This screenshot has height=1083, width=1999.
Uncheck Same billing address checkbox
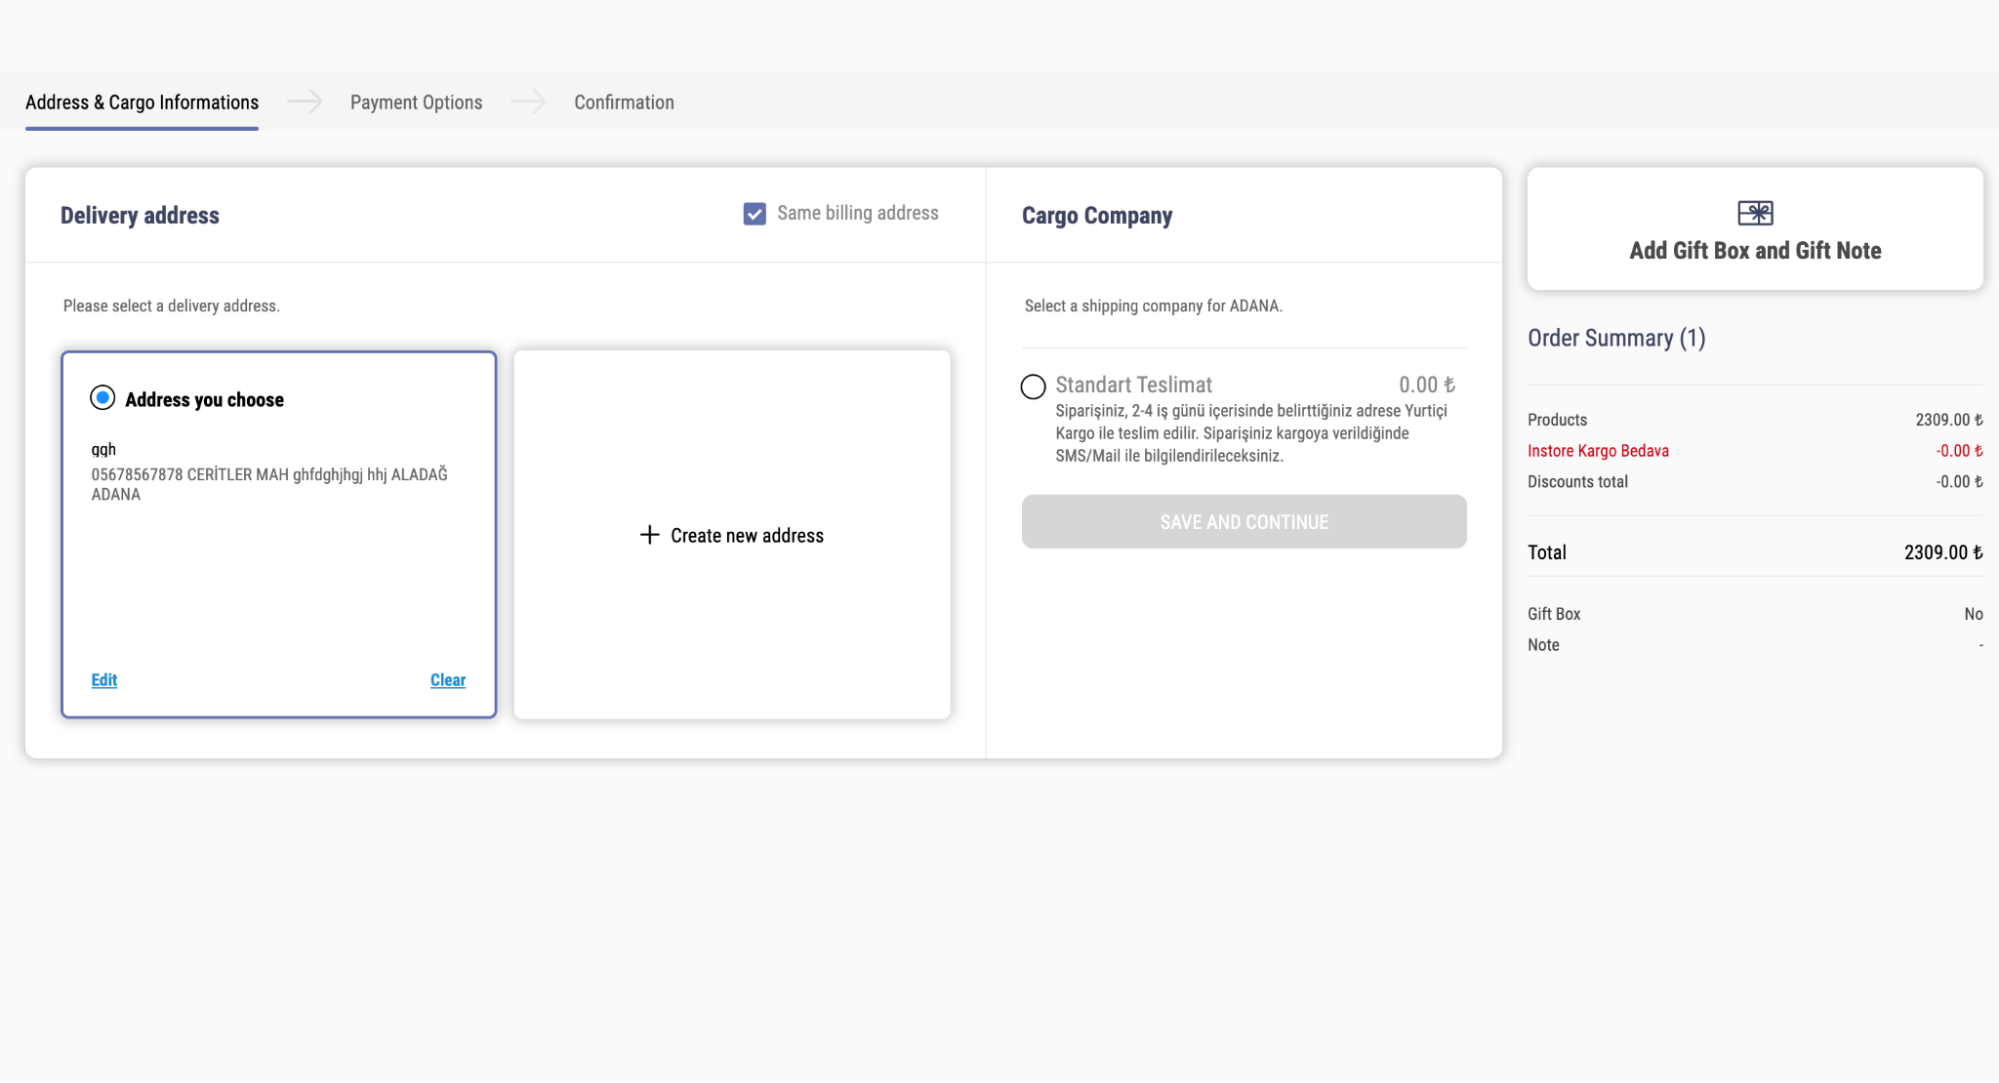point(755,214)
